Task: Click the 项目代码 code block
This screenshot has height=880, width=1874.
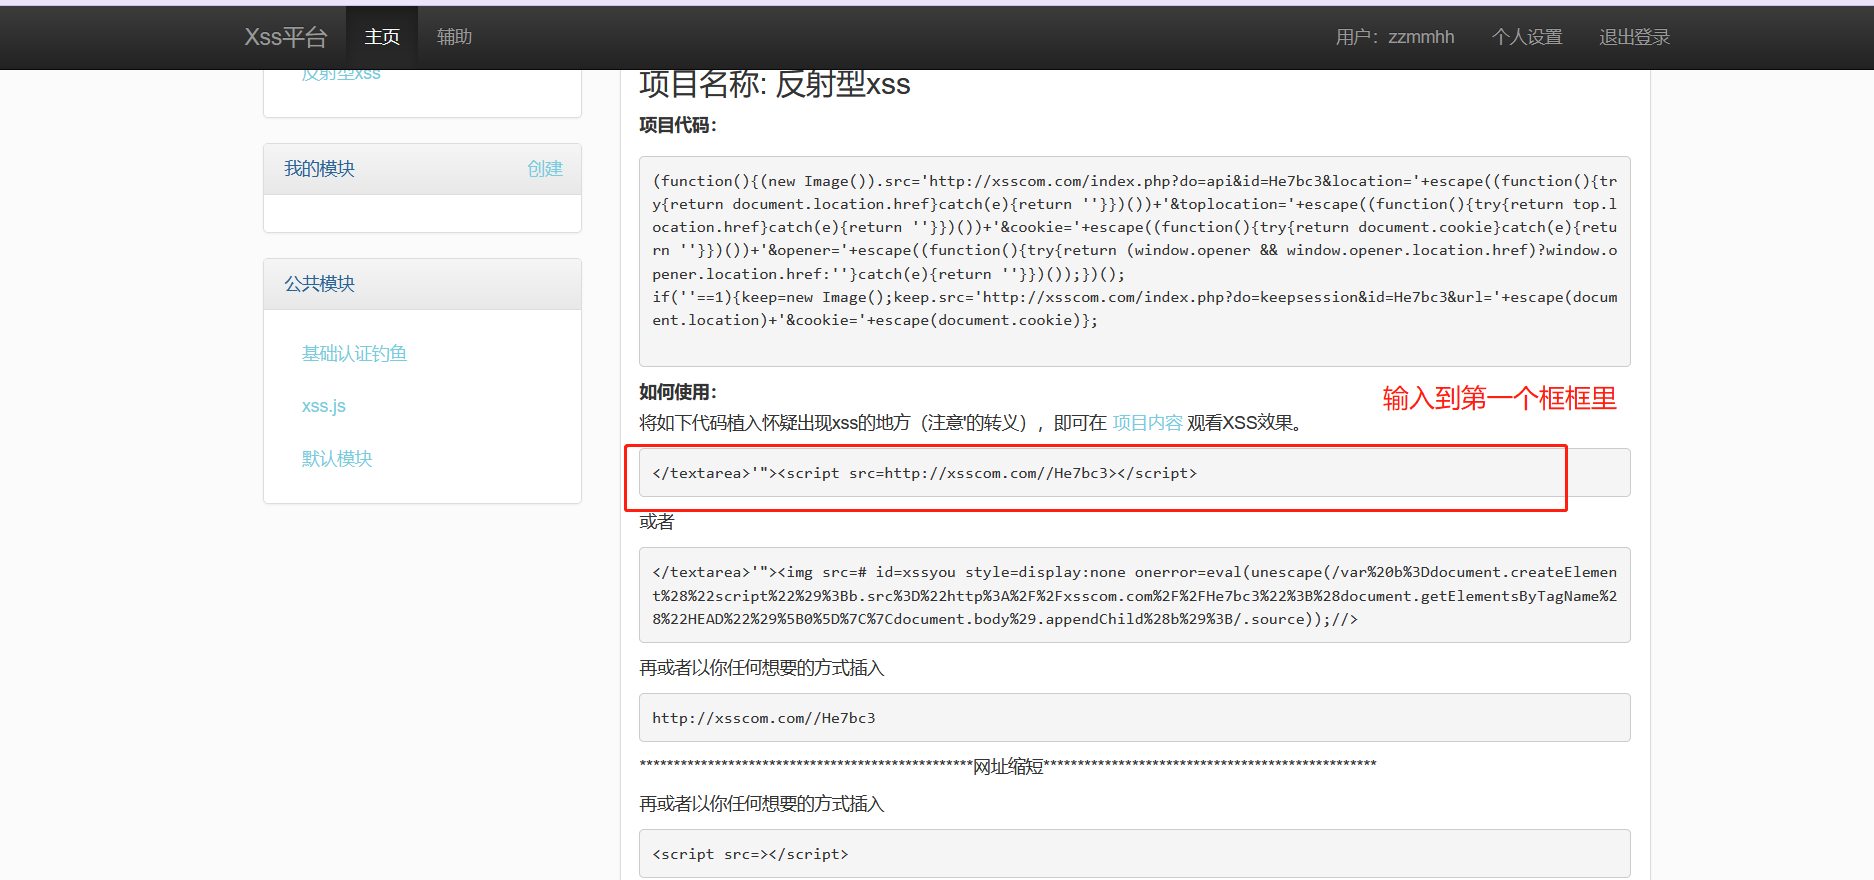Action: 1135,261
